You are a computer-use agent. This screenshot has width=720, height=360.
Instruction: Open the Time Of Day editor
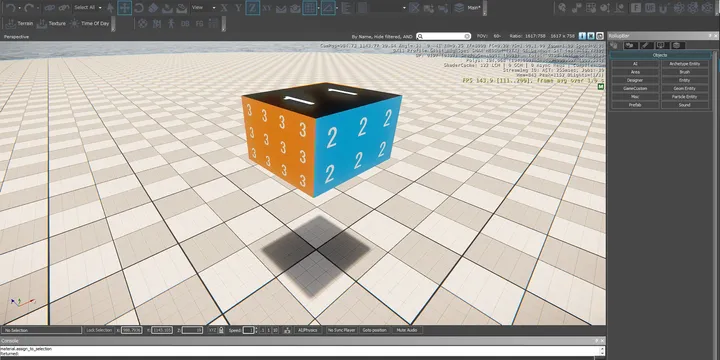coord(90,23)
